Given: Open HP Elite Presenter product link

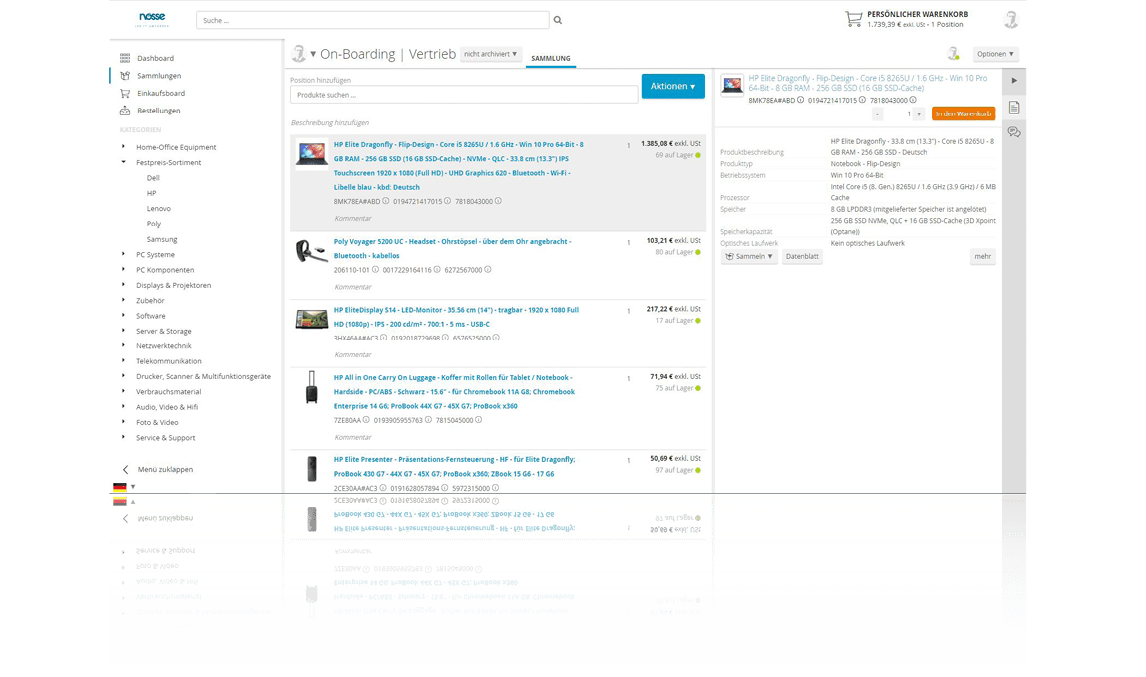Looking at the screenshot, I should coord(455,466).
